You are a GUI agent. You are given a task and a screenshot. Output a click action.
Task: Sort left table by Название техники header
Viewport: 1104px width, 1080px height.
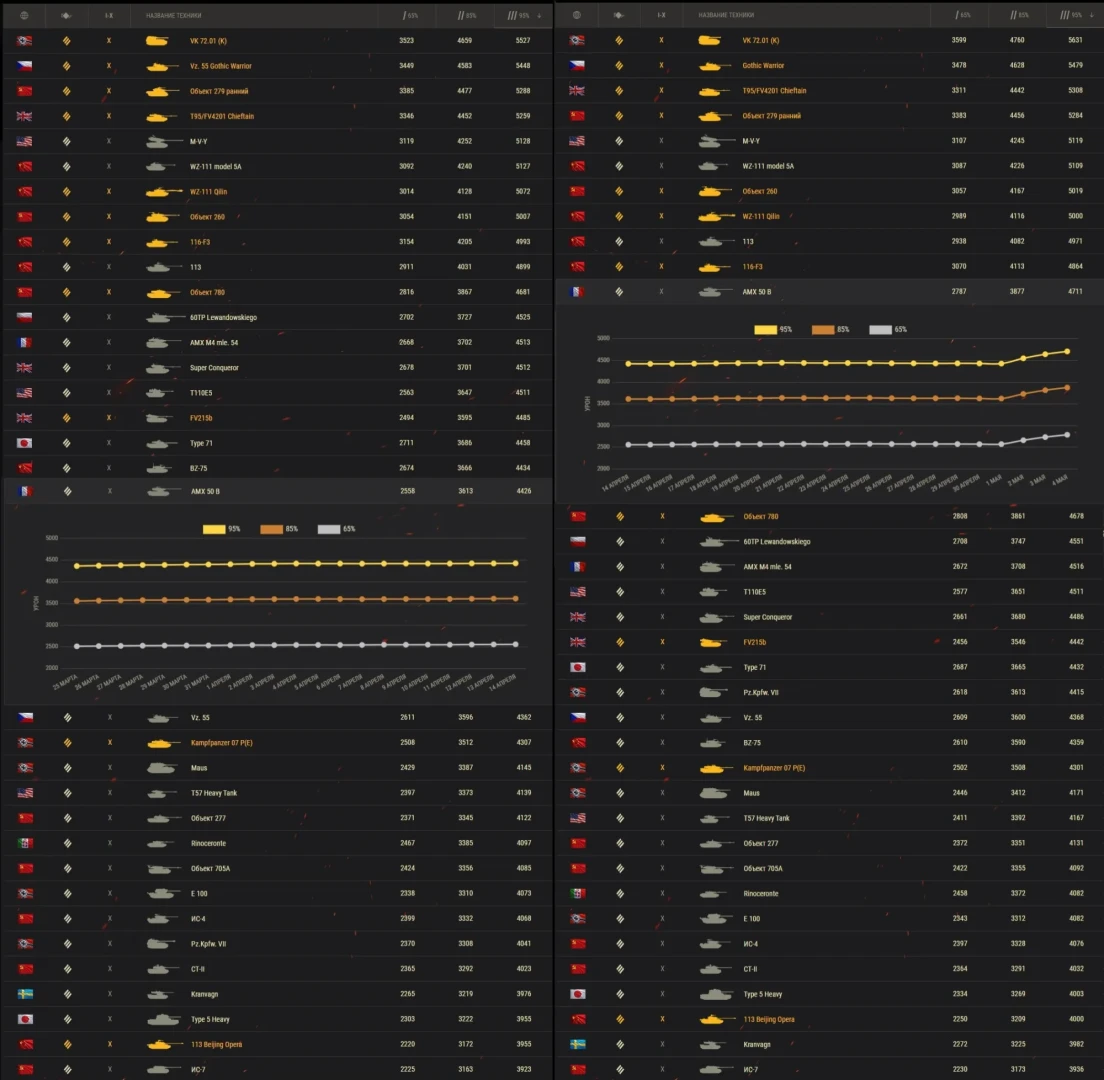(x=170, y=16)
